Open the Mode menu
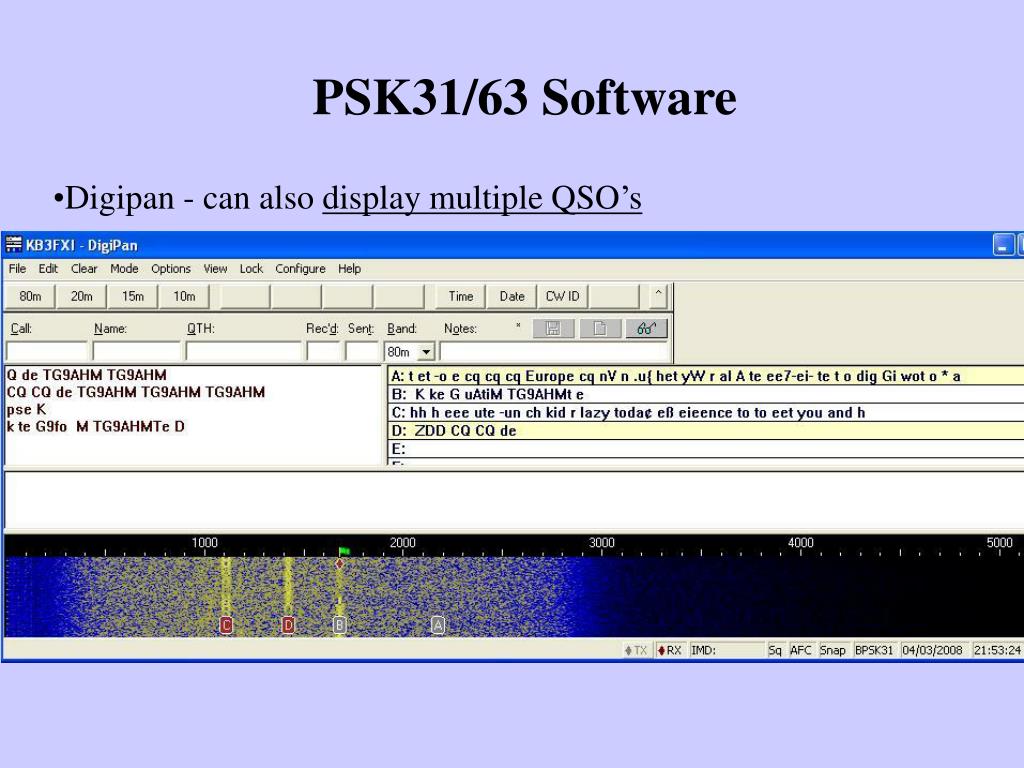The height and width of the screenshot is (768, 1024). (124, 268)
